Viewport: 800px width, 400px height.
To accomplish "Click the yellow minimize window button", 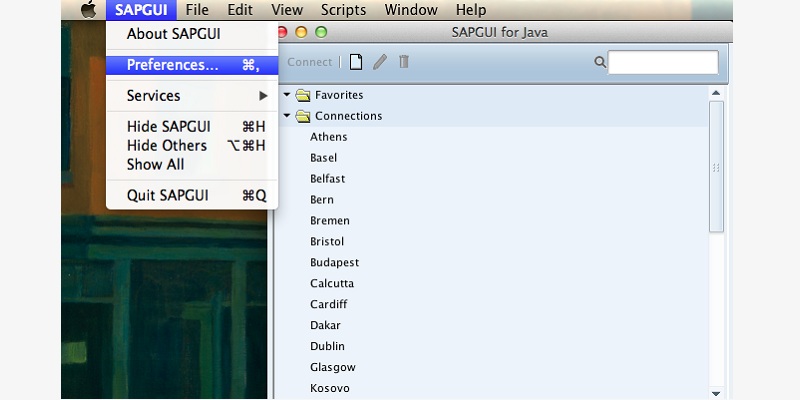I will [301, 33].
